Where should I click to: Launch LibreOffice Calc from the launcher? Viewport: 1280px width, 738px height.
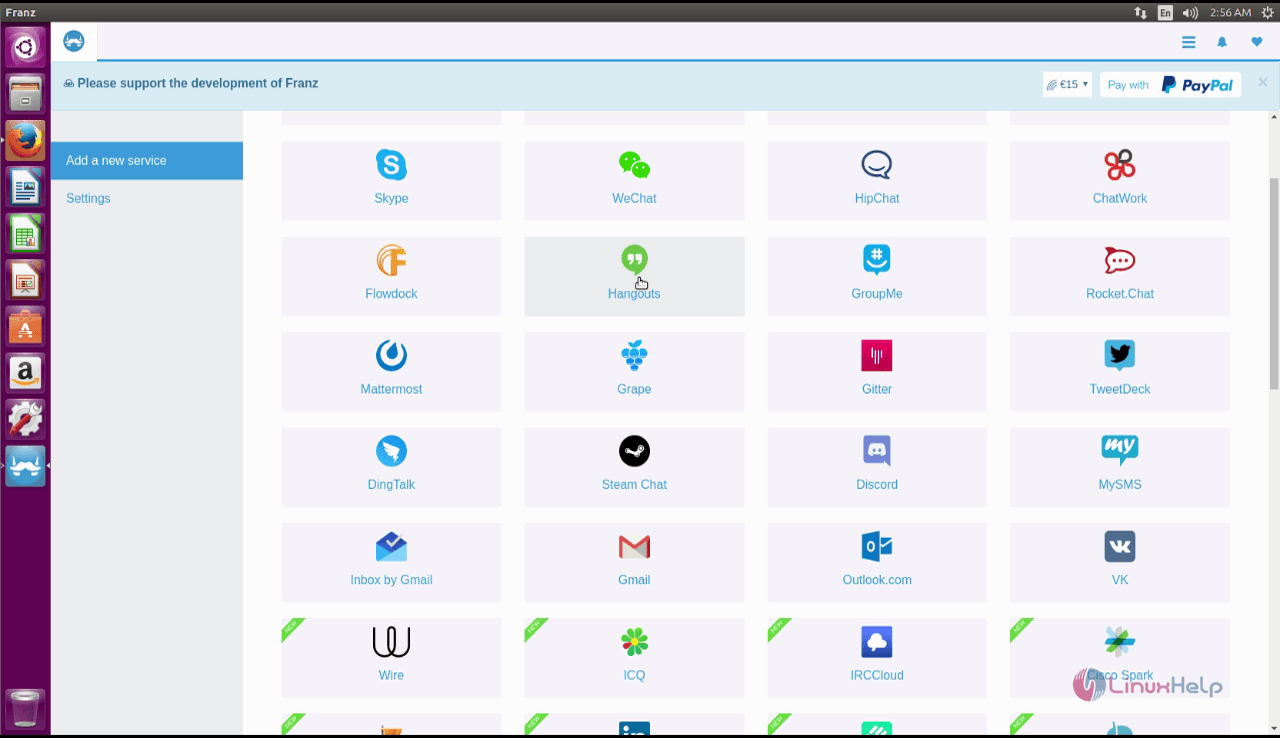coord(25,233)
